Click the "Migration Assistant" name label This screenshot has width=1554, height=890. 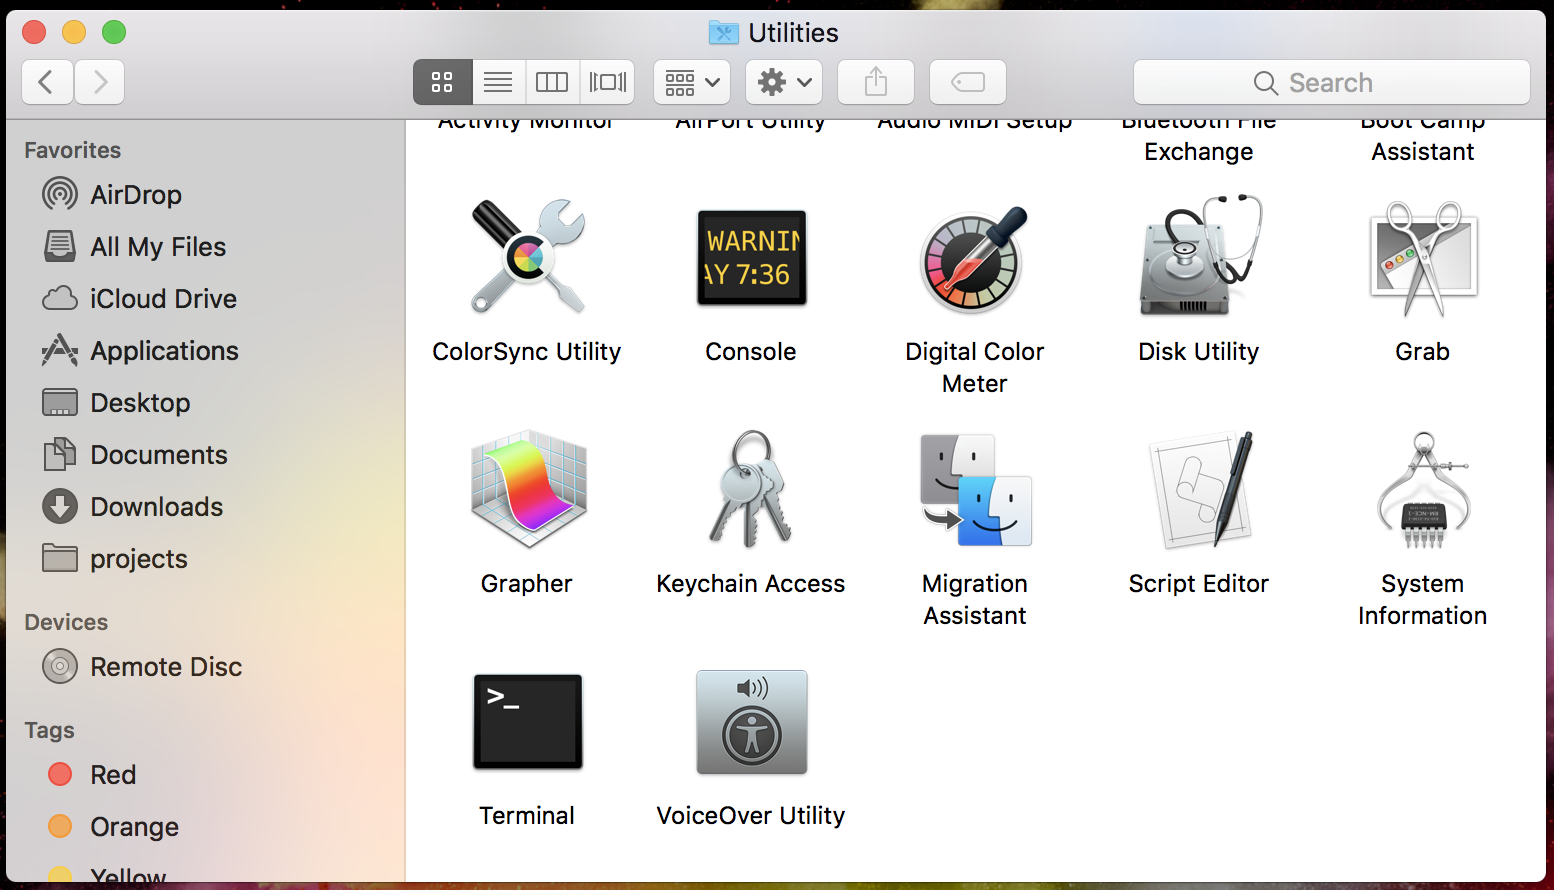tap(975, 600)
